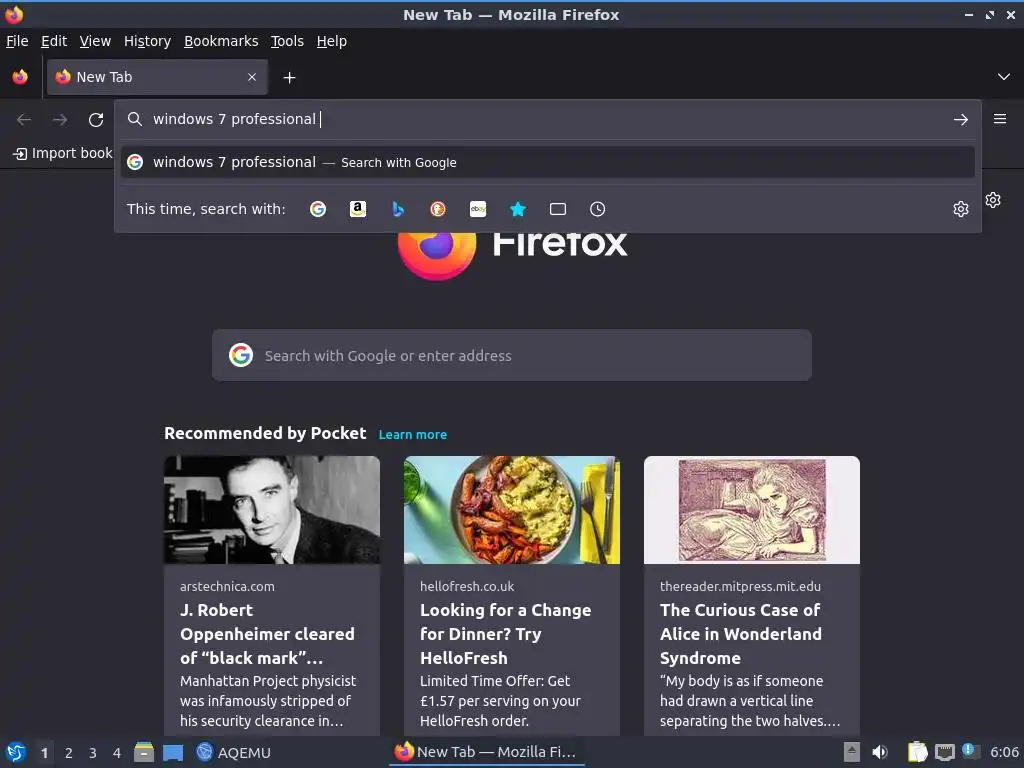1024x768 pixels.
Task: Search in bookmarks using the star icon
Action: [x=518, y=209]
